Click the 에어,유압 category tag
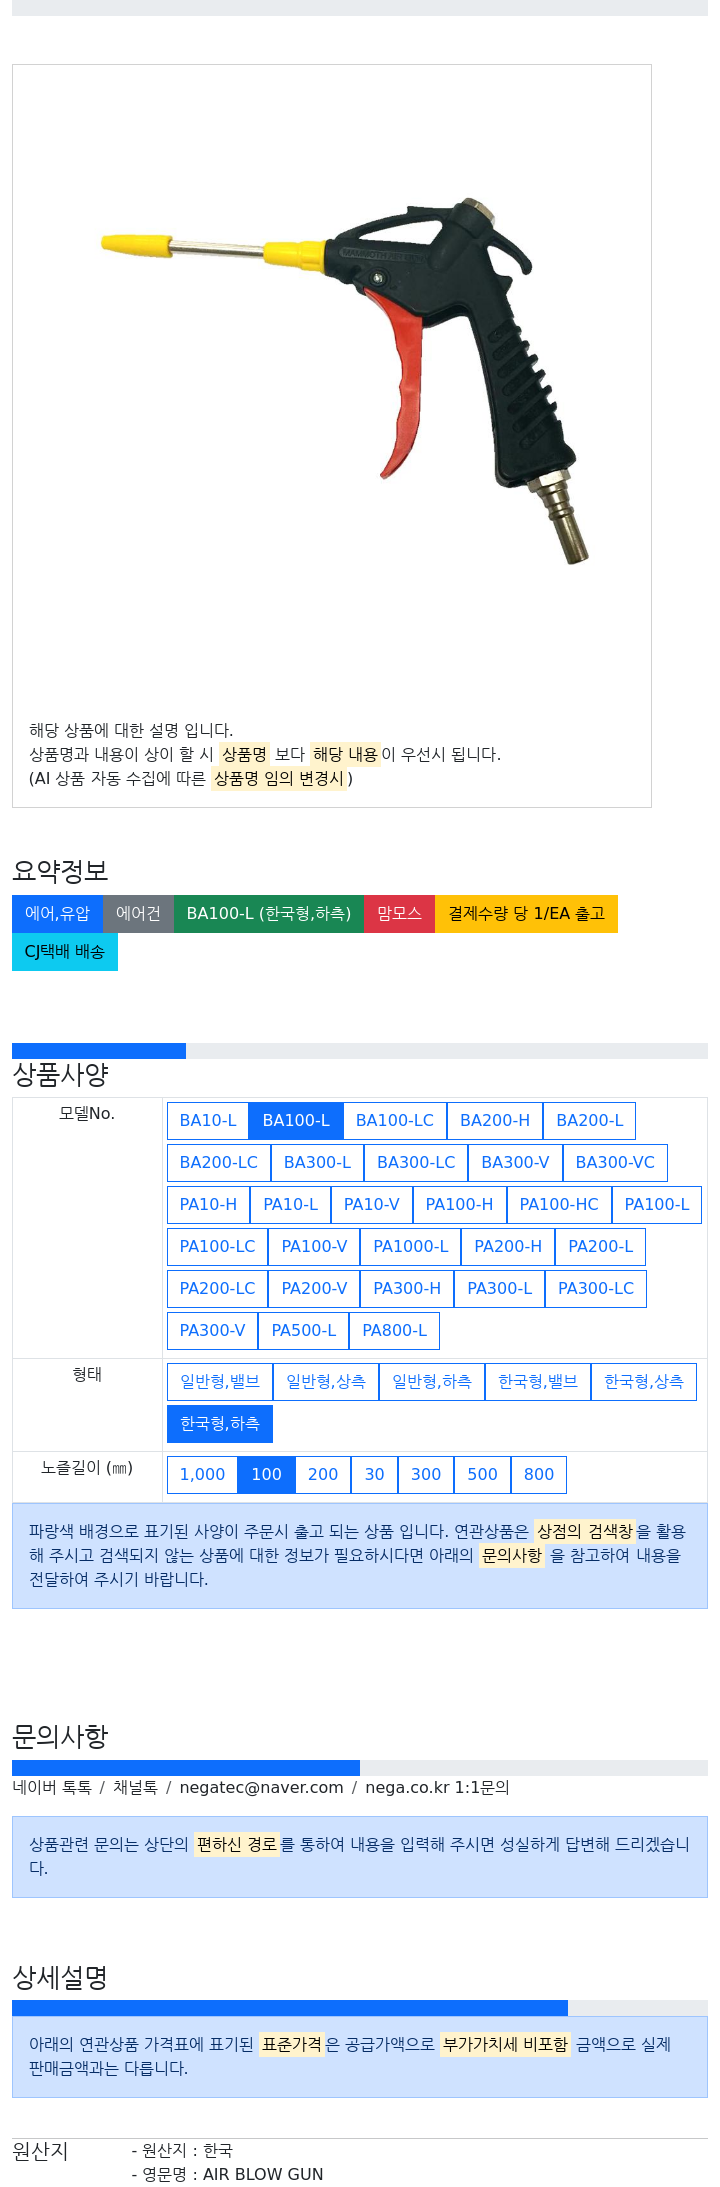 tap(57, 914)
